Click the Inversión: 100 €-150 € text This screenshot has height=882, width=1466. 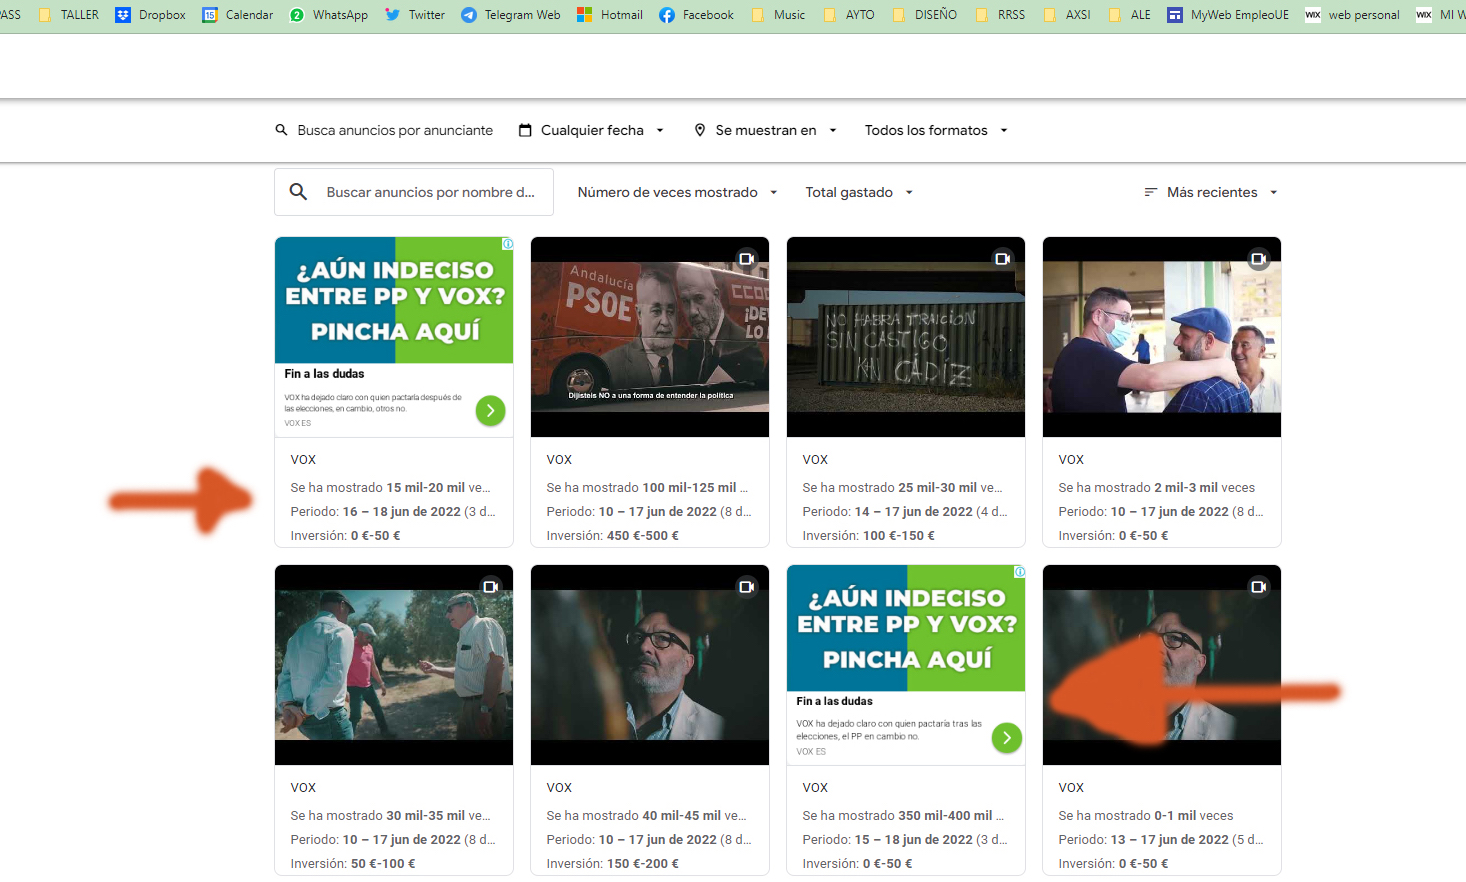868,536
